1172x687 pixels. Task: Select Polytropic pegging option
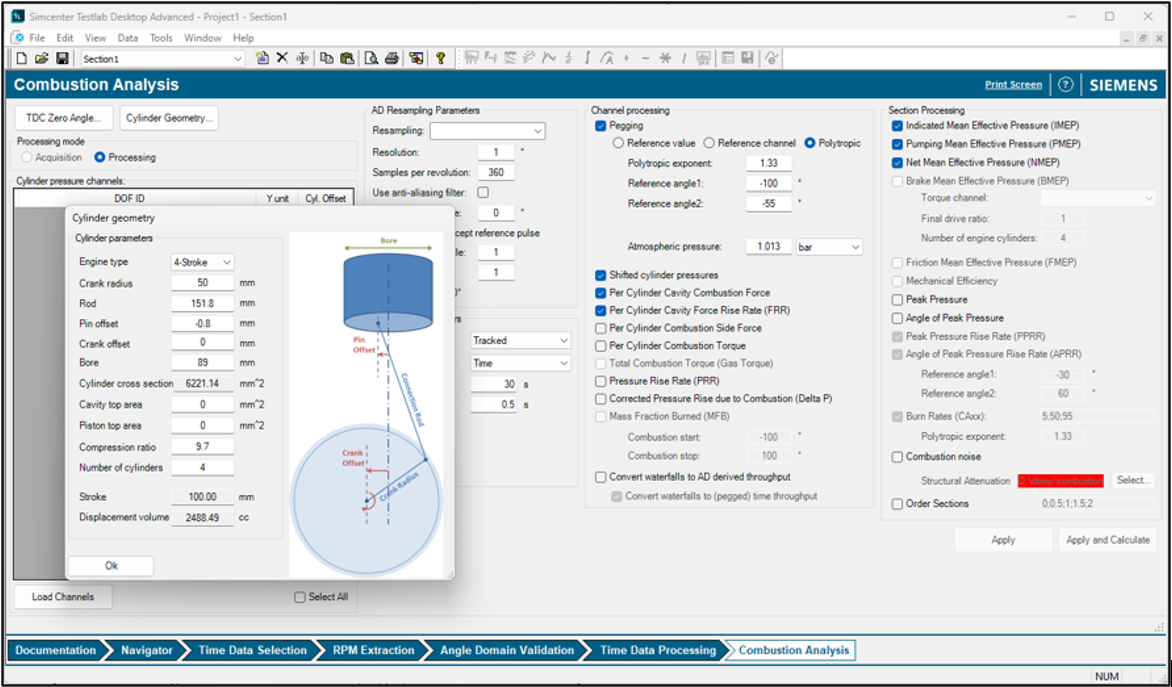[810, 143]
